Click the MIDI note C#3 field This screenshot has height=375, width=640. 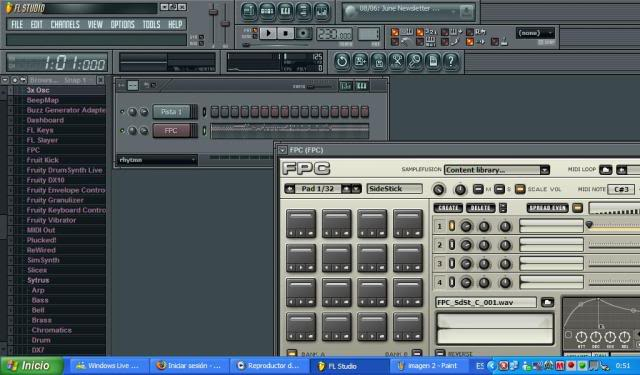pos(621,189)
